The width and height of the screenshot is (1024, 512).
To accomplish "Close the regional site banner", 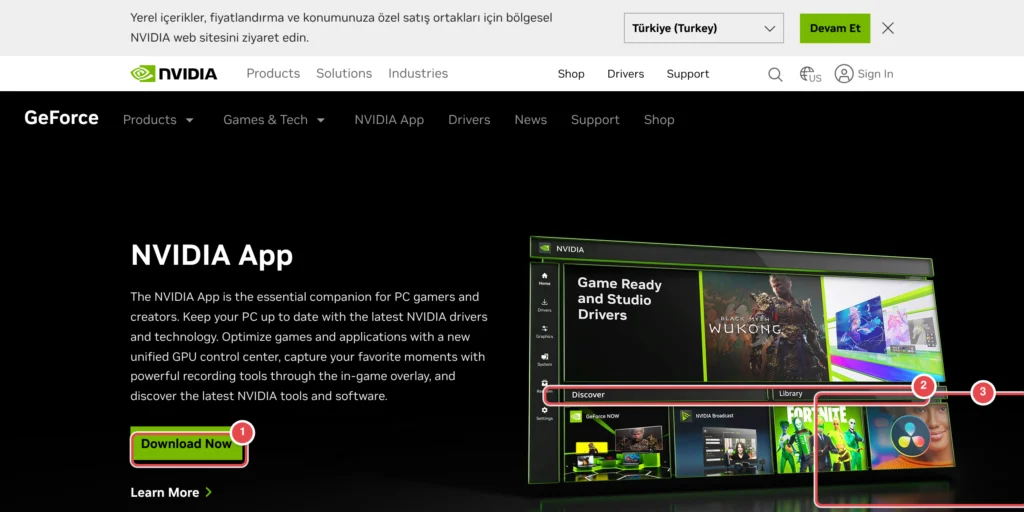I will click(888, 28).
